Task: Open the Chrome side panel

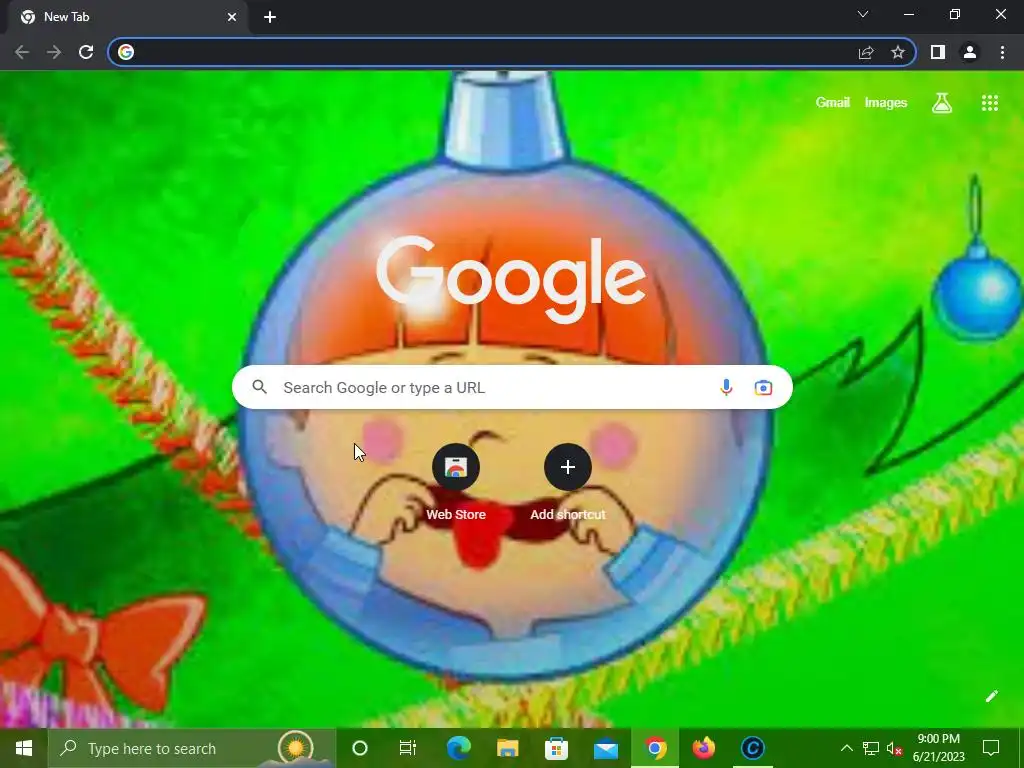Action: [938, 52]
